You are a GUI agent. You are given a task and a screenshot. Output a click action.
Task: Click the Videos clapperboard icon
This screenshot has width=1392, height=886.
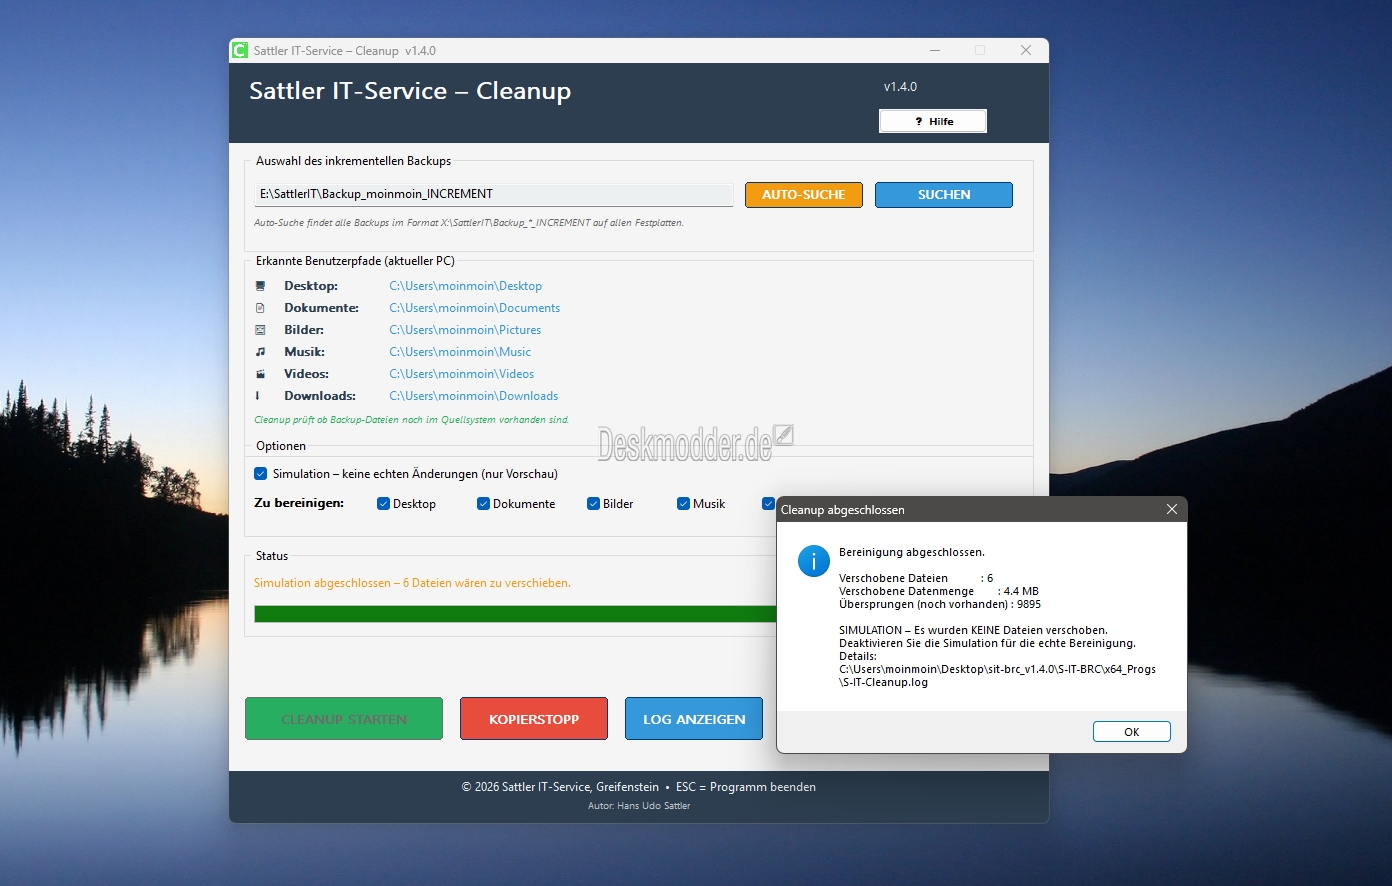(x=260, y=374)
